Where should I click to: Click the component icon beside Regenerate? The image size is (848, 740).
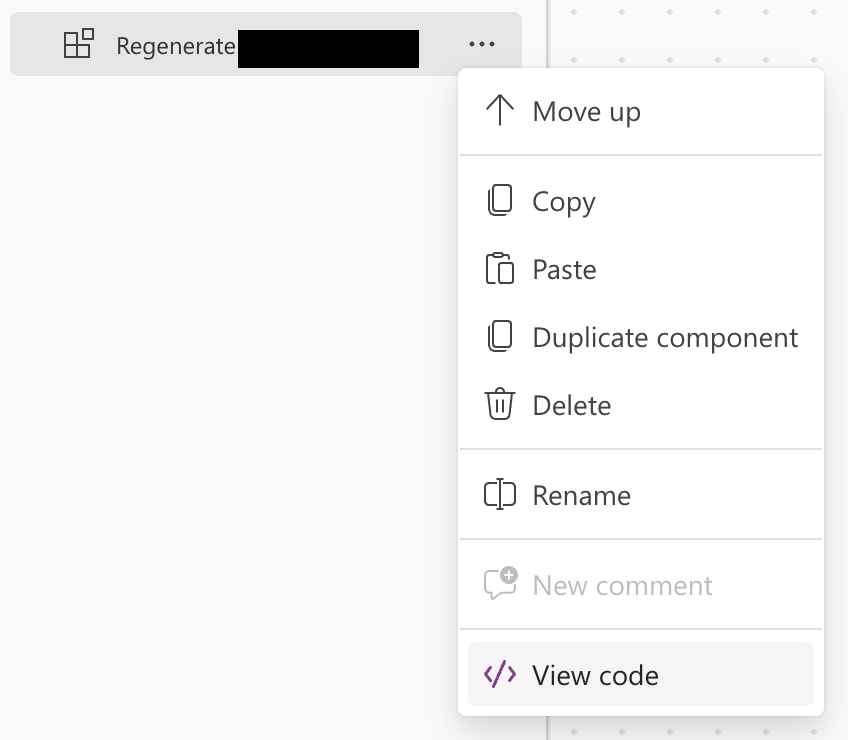(x=78, y=44)
